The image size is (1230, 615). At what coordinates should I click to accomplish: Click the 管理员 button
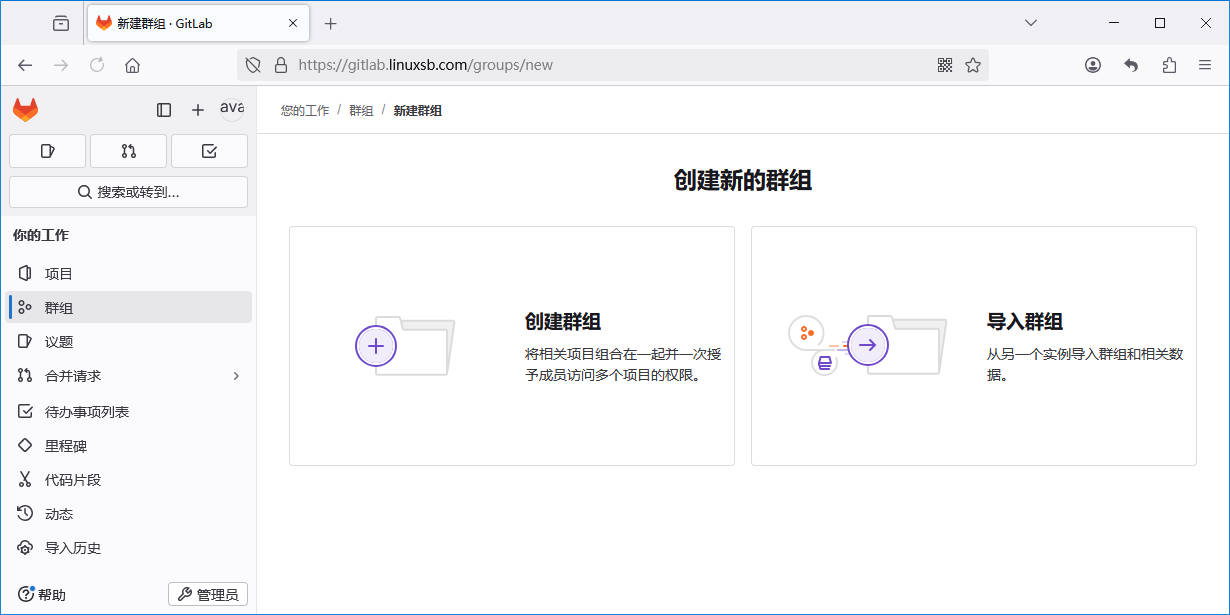208,595
